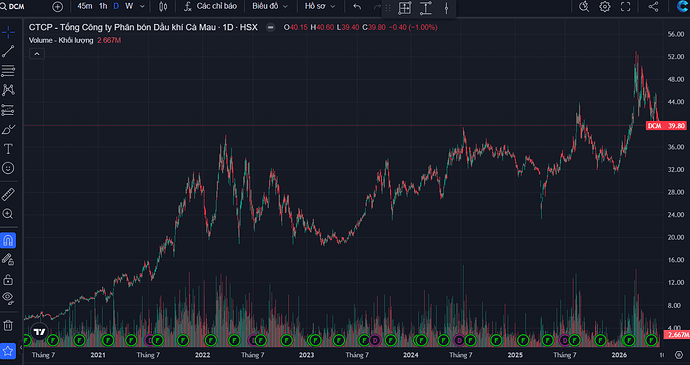690x365 pixels.
Task: Click the minus icon beside chart title
Action: coord(271,27)
